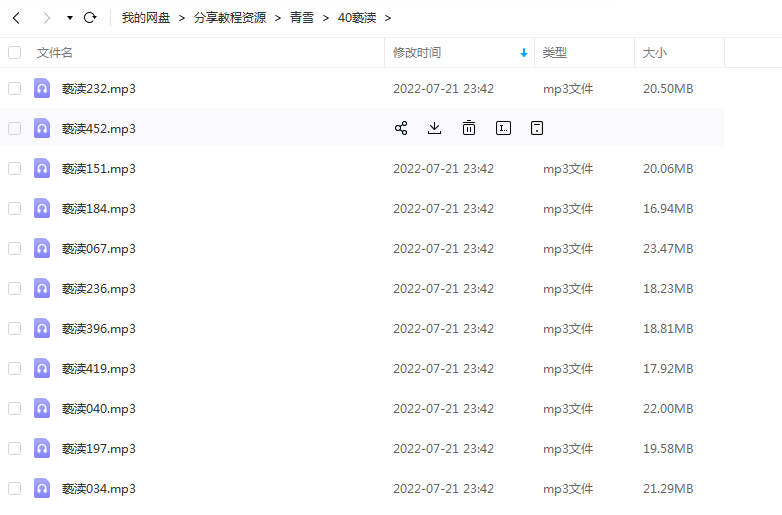Expand the breadcrumb arrow after 40藐渎

coord(388,18)
